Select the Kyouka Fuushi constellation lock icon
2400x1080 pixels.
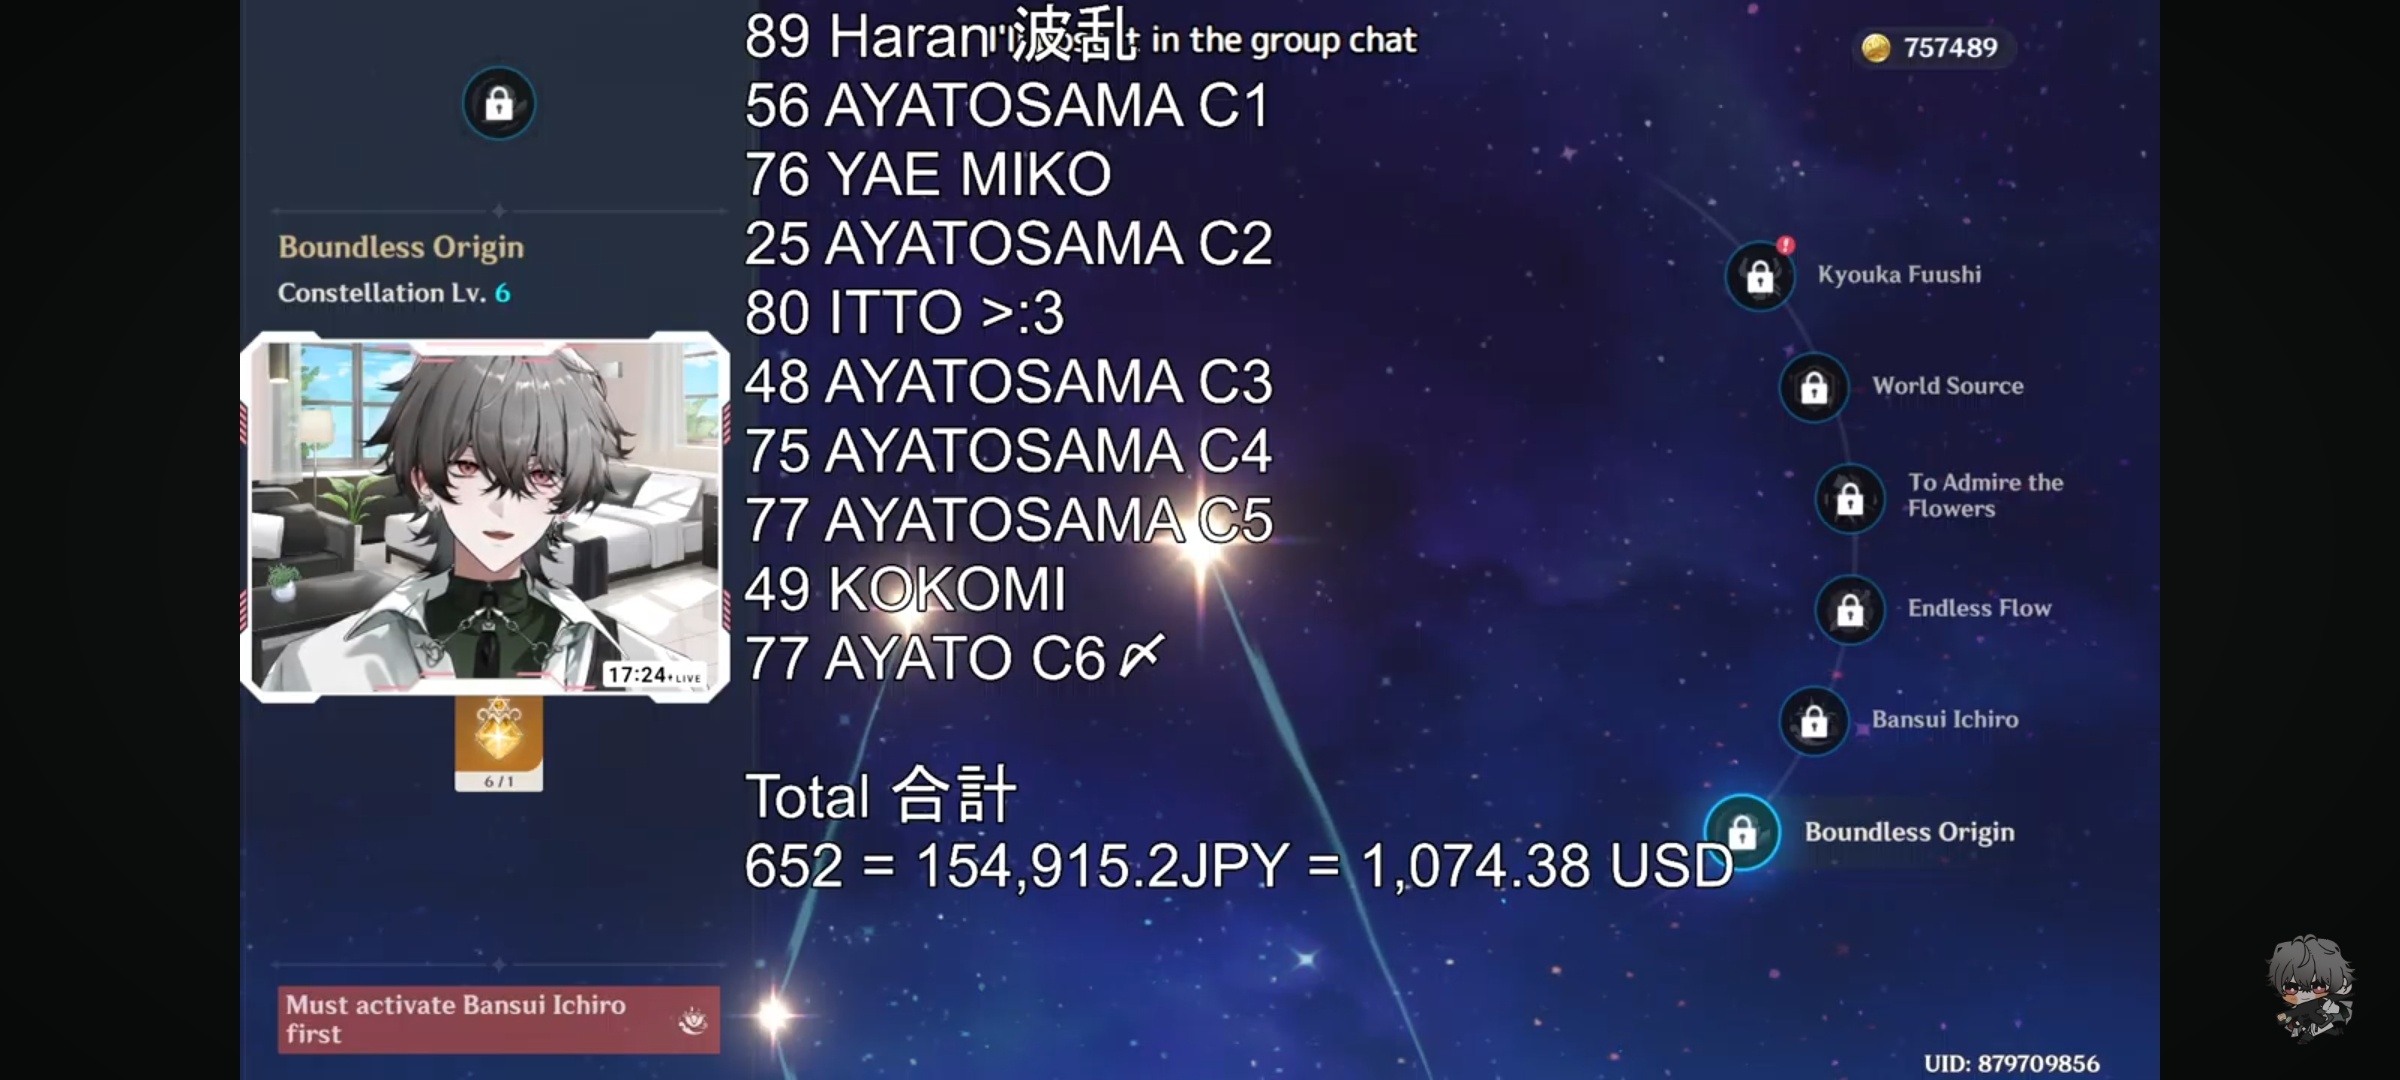pyautogui.click(x=1760, y=276)
